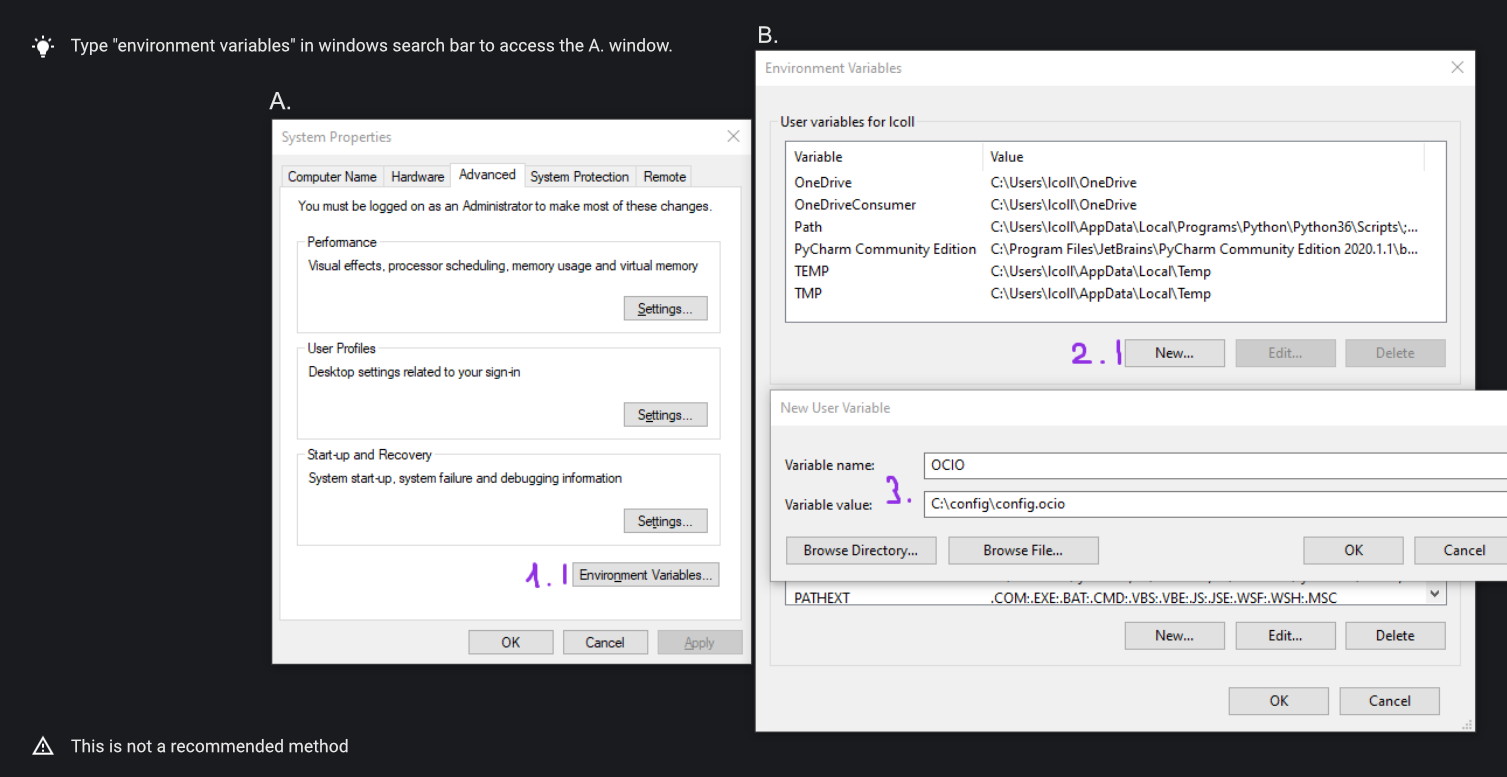Image resolution: width=1507 pixels, height=777 pixels.
Task: Click Browse File... button
Action: (x=1023, y=550)
